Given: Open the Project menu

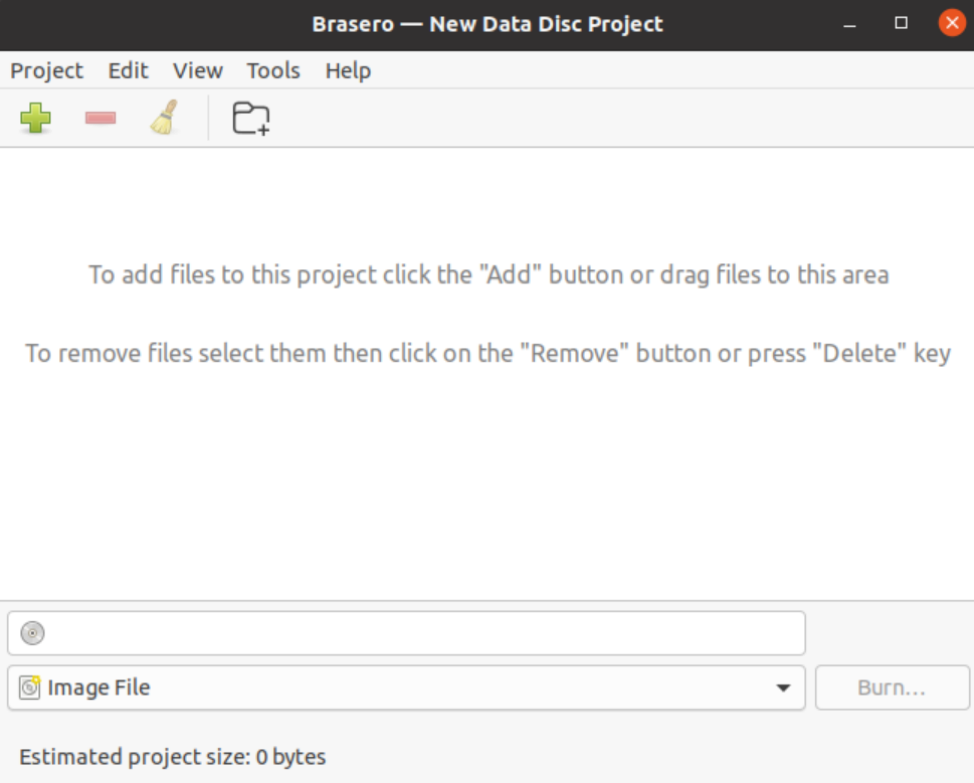Looking at the screenshot, I should coord(47,71).
